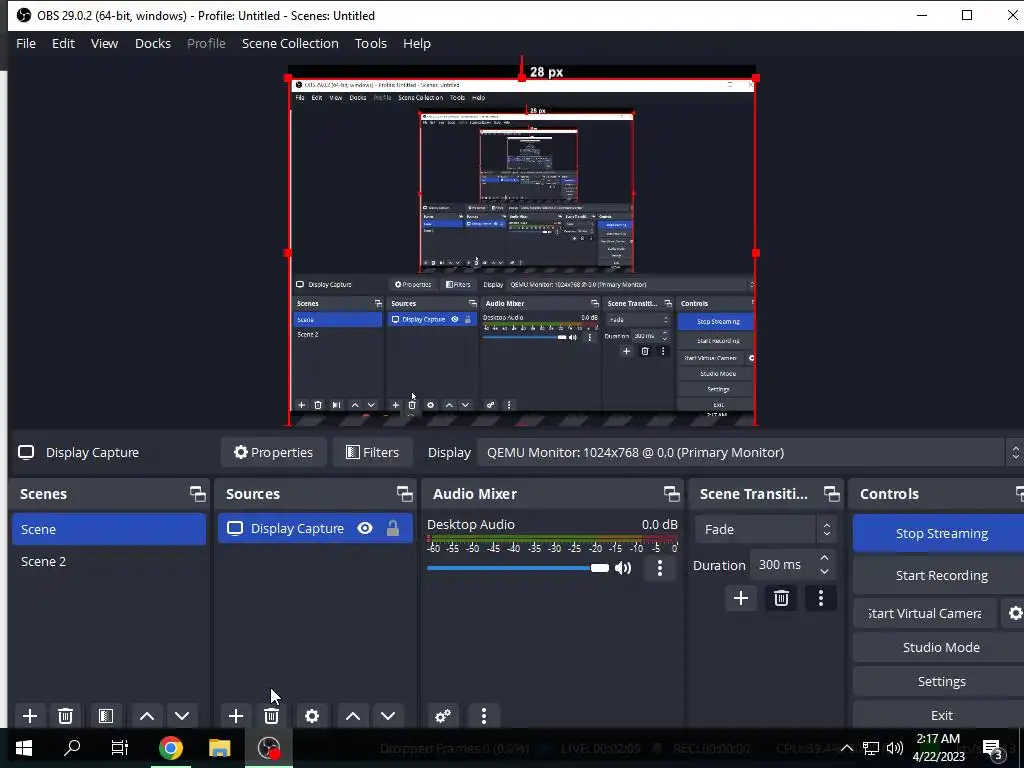Open the Help menu

pos(417,43)
